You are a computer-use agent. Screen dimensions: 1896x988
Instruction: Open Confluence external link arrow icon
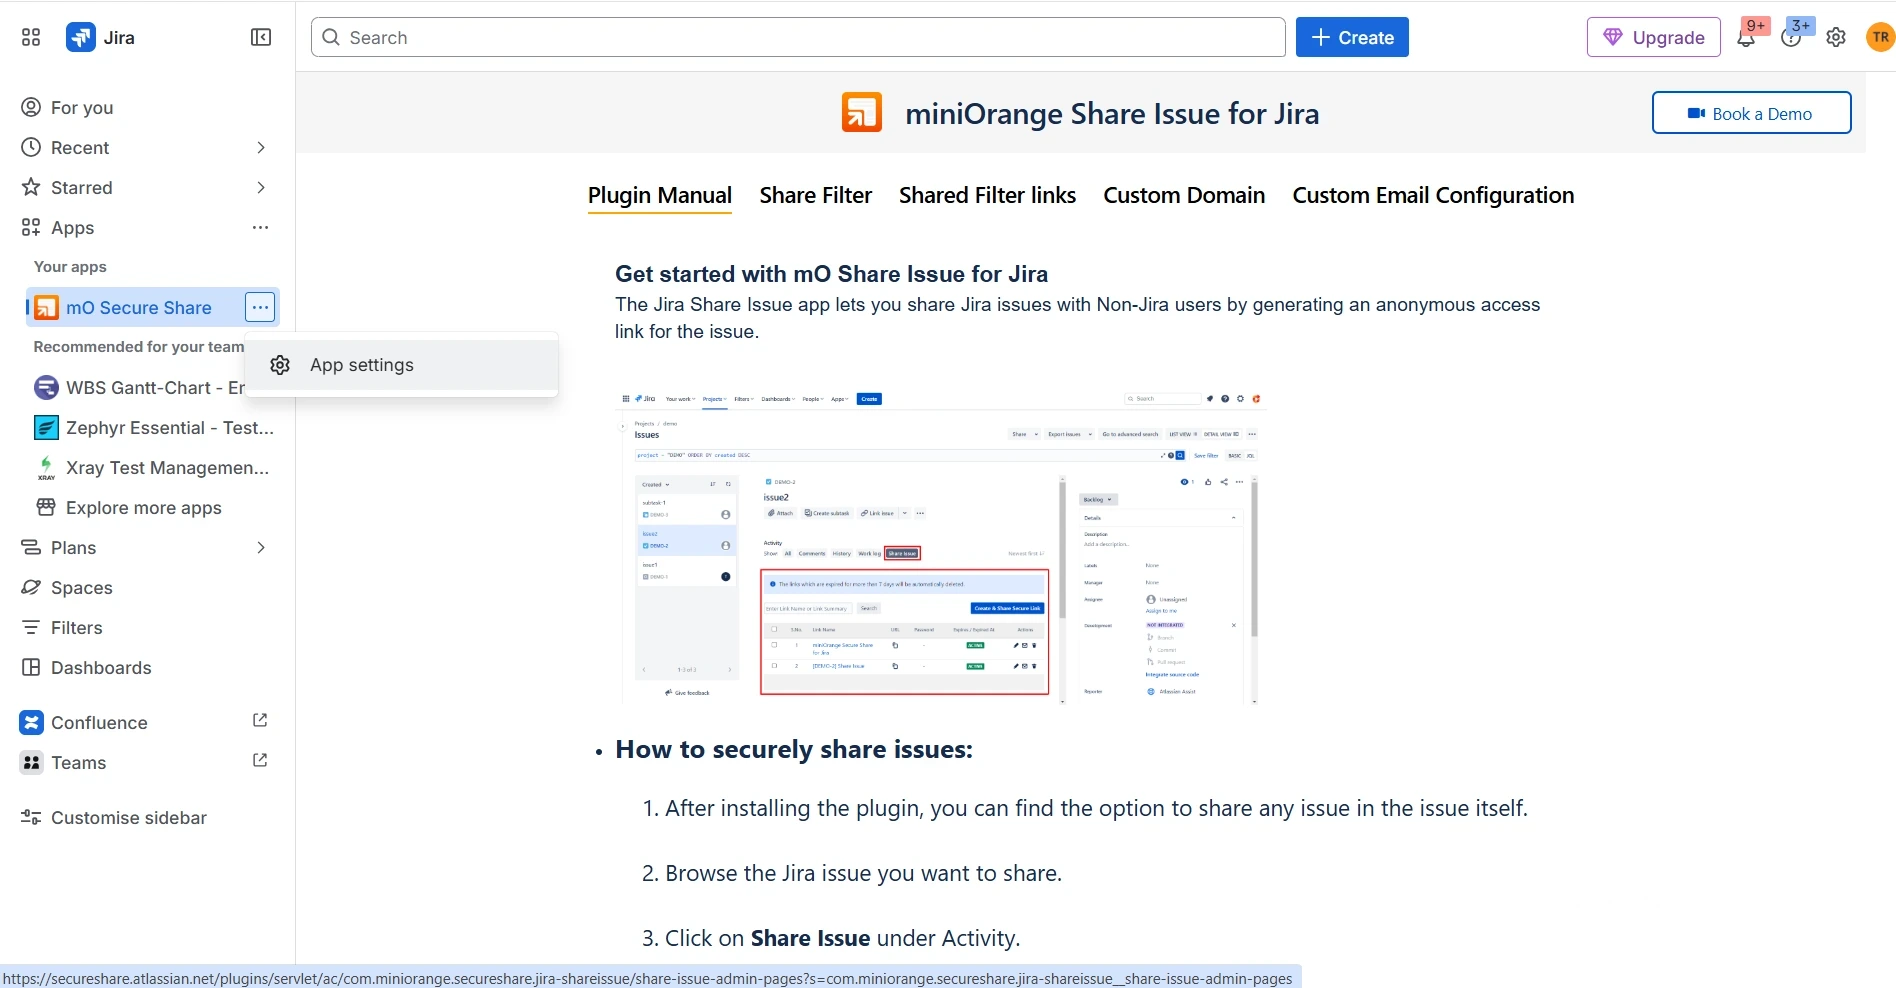(260, 720)
